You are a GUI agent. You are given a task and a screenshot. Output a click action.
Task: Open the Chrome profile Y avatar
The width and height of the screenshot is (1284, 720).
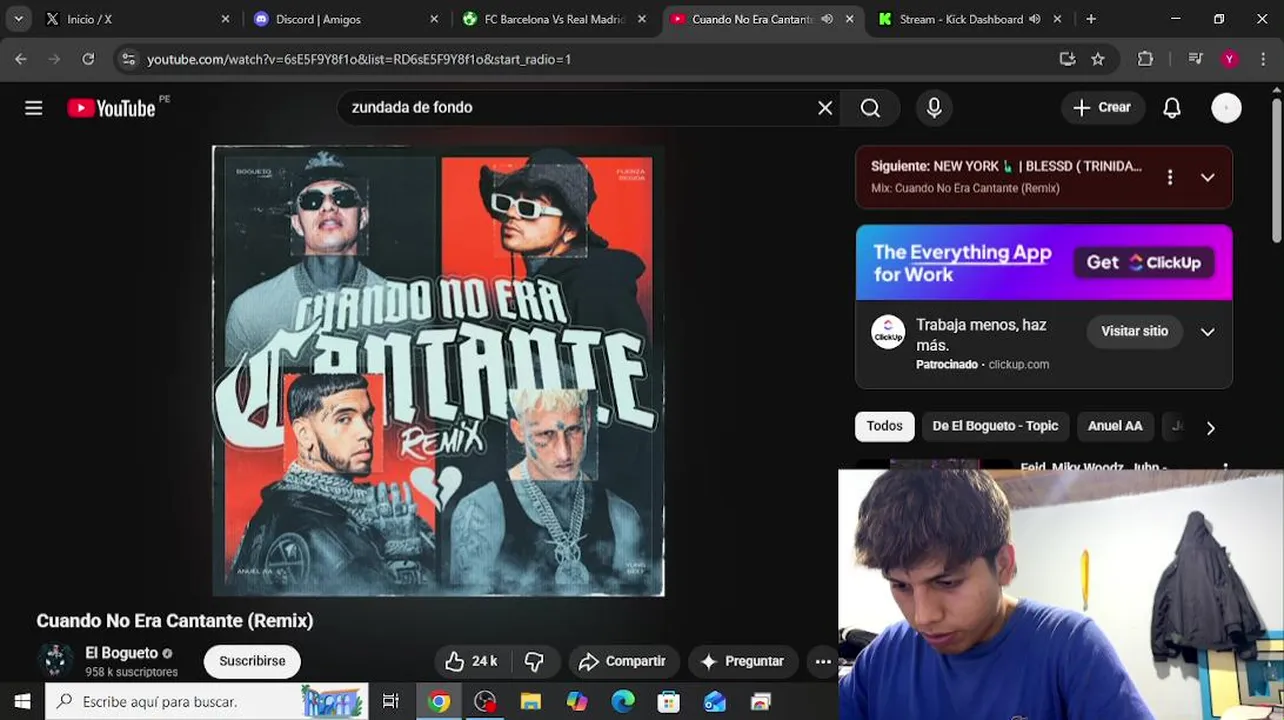(x=1229, y=59)
